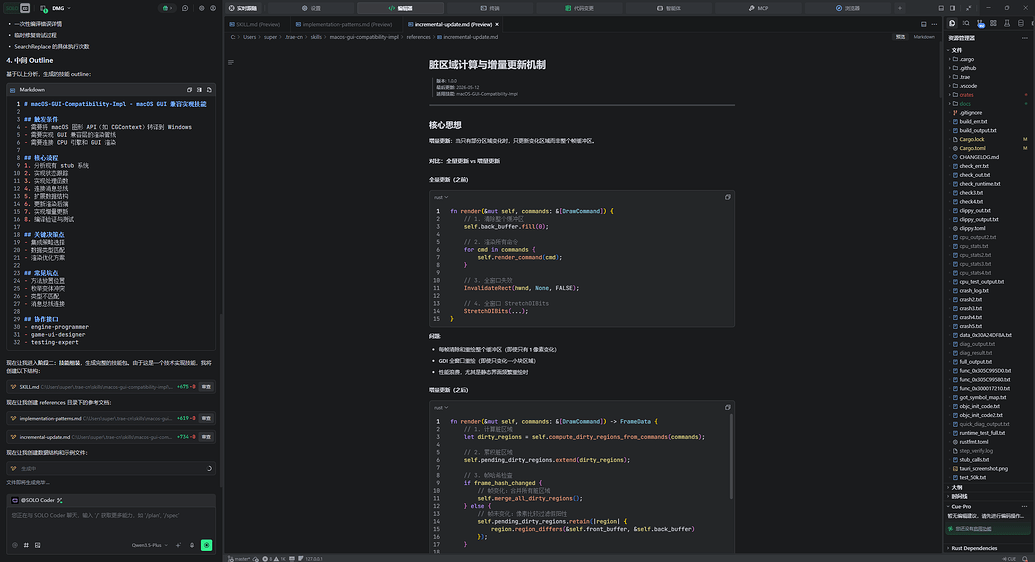Open the SKILL.md file card in chat
Screen dimensions: 1035x562
pos(111,387)
